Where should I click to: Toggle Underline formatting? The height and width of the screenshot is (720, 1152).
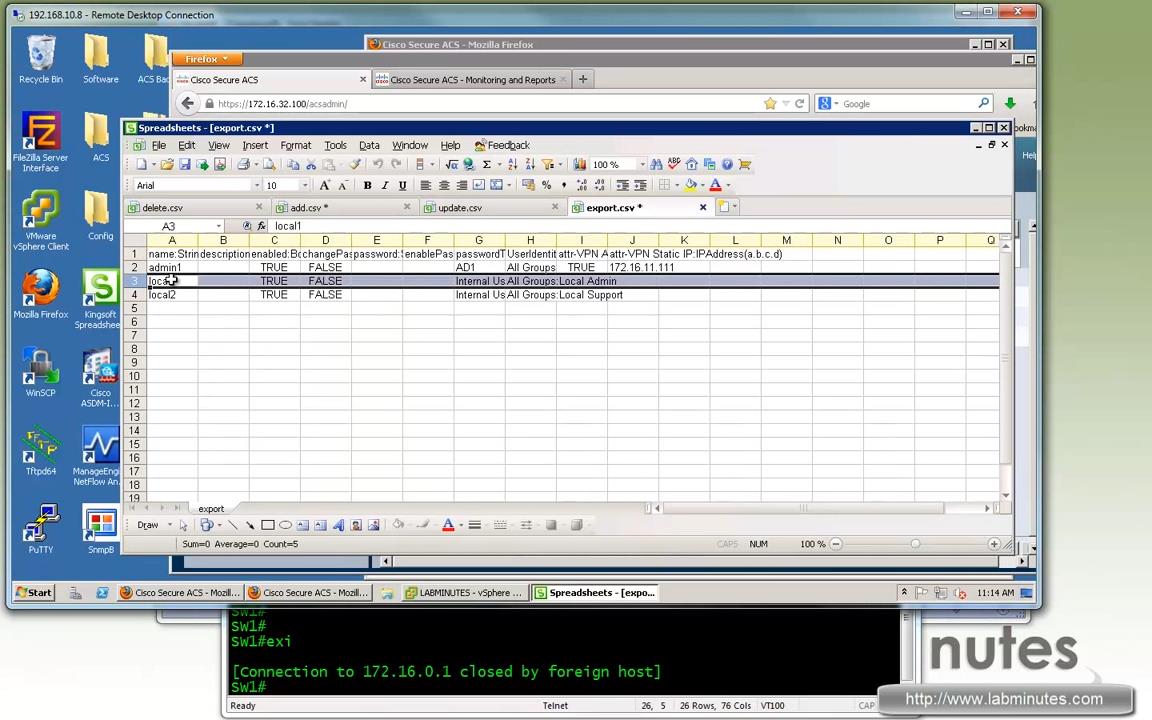(403, 185)
